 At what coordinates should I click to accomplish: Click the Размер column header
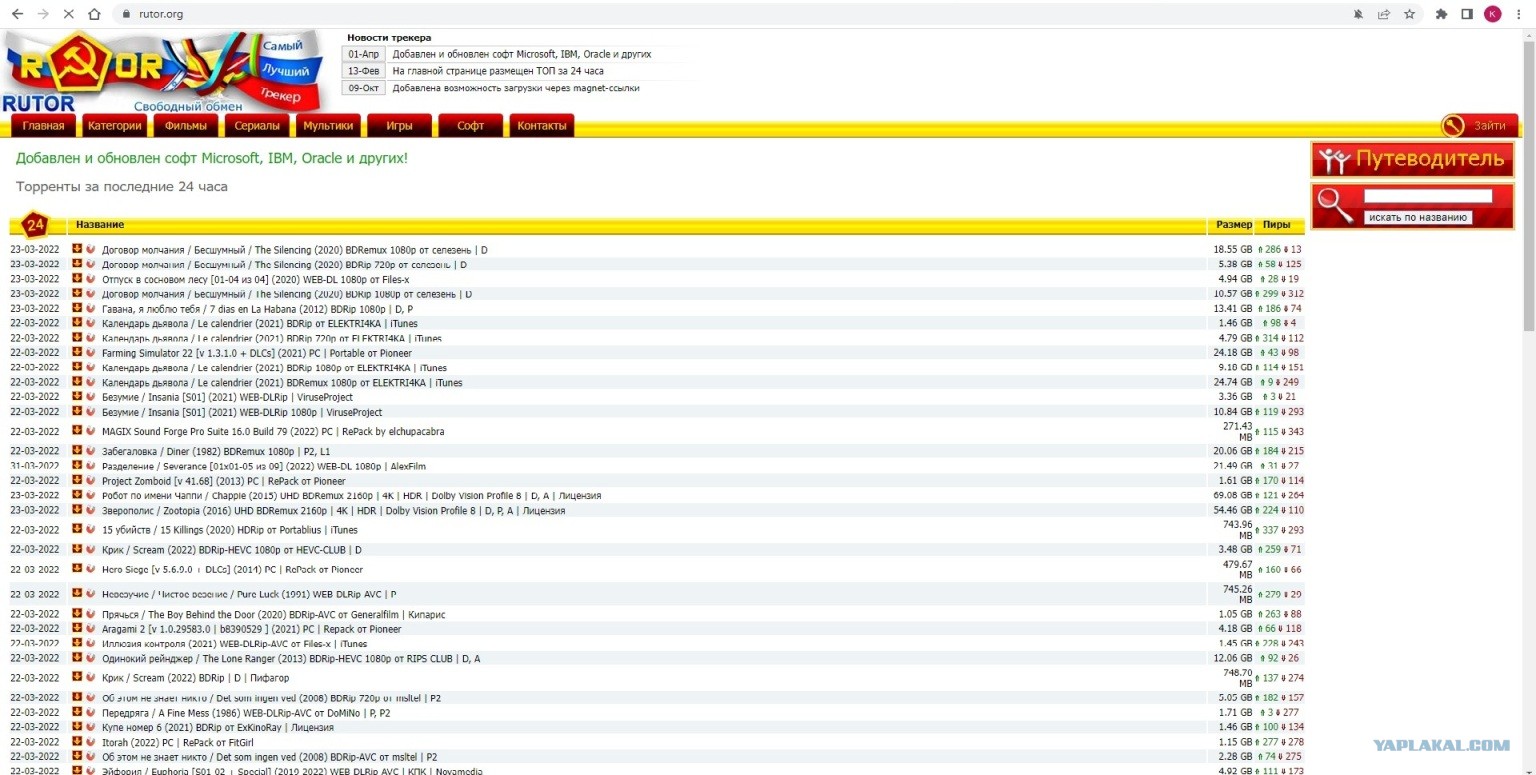point(1234,225)
